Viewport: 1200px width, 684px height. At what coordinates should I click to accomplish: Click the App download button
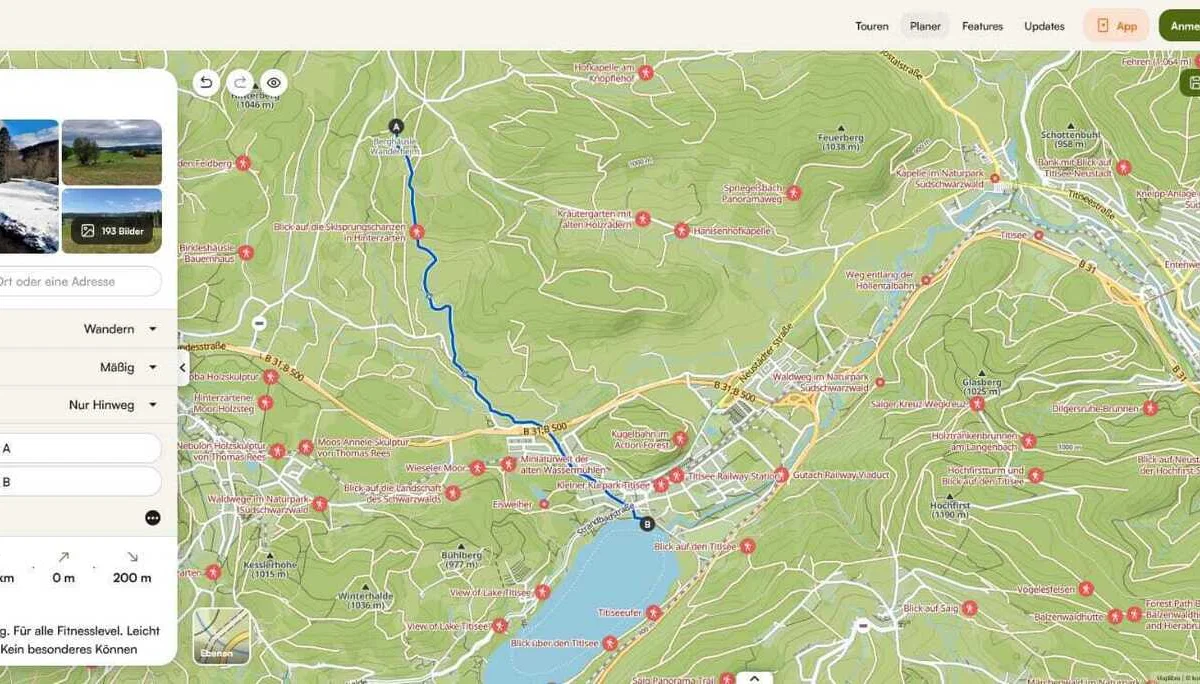click(1116, 26)
